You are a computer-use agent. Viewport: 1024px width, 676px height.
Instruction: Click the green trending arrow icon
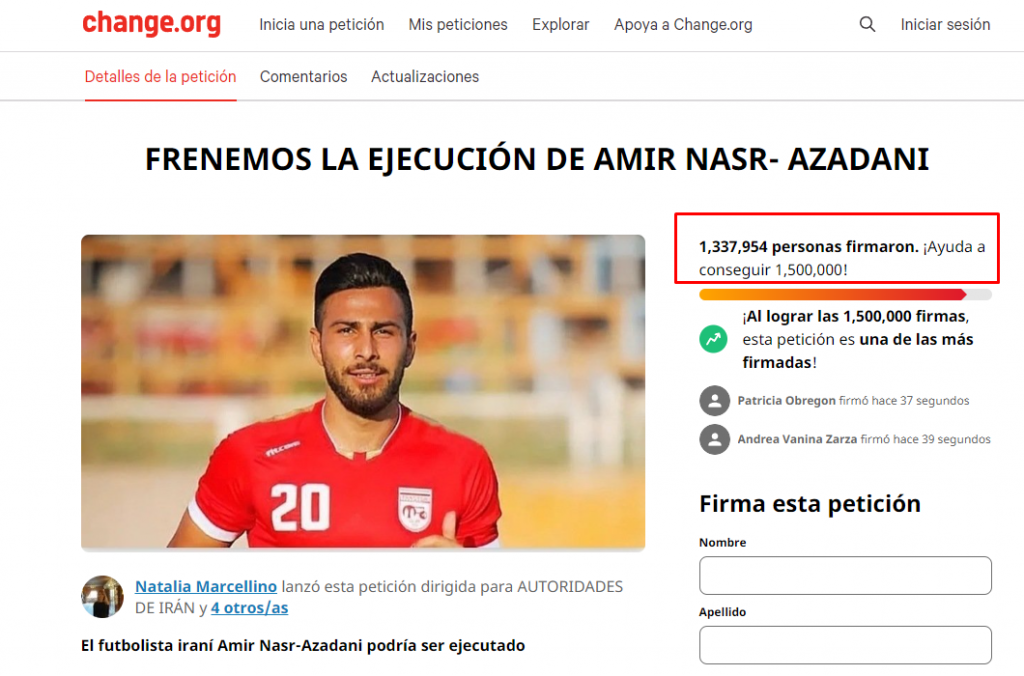pyautogui.click(x=713, y=339)
